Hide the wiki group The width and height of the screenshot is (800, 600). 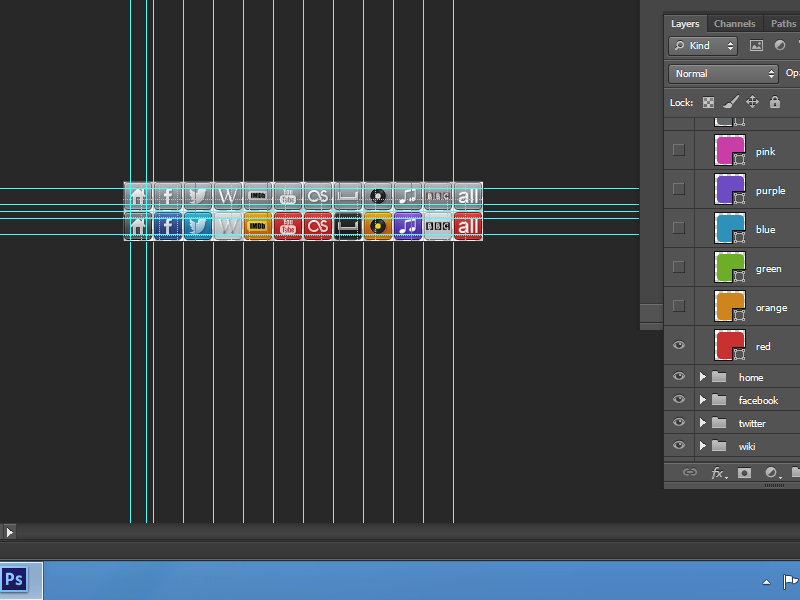(679, 445)
